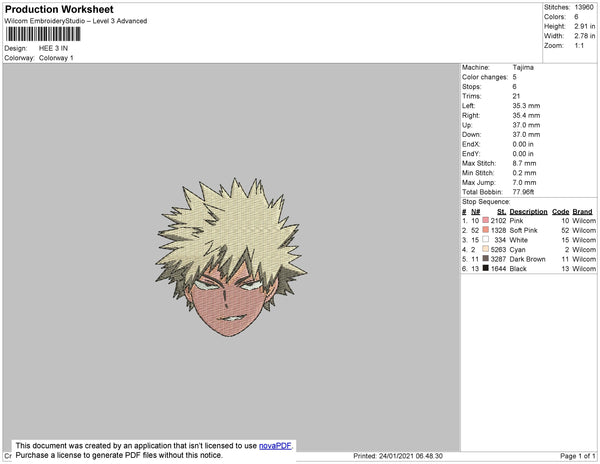Click the 'Description' column header
The image size is (600, 464).
pyautogui.click(x=528, y=212)
